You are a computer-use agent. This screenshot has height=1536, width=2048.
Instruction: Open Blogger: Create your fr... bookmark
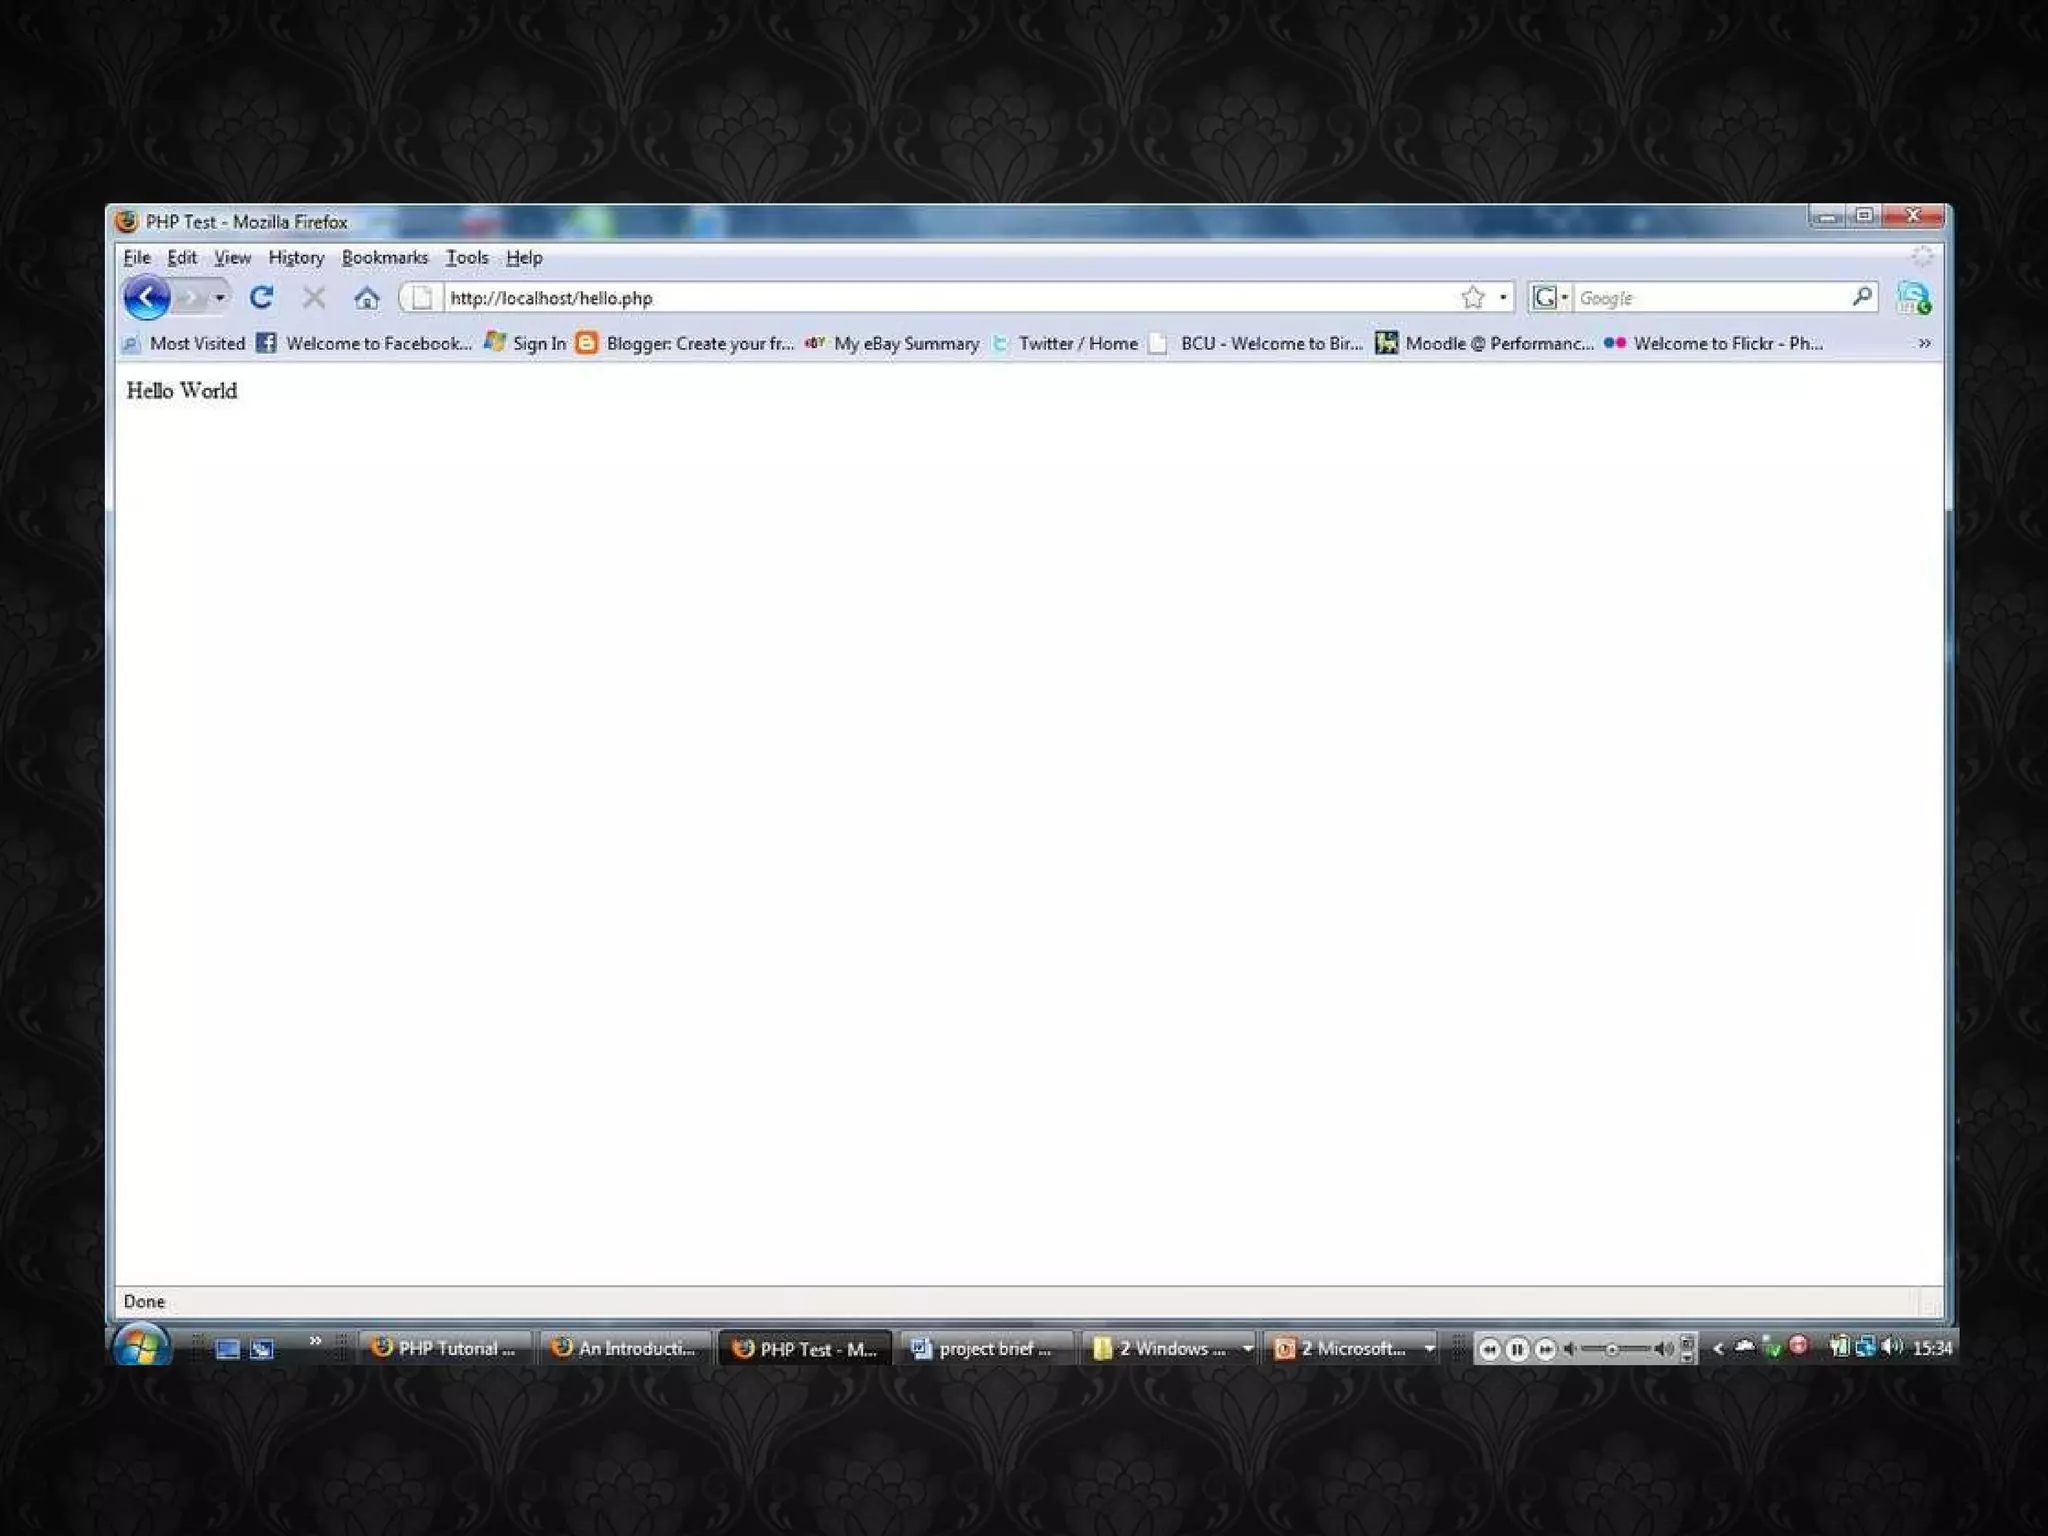click(685, 344)
